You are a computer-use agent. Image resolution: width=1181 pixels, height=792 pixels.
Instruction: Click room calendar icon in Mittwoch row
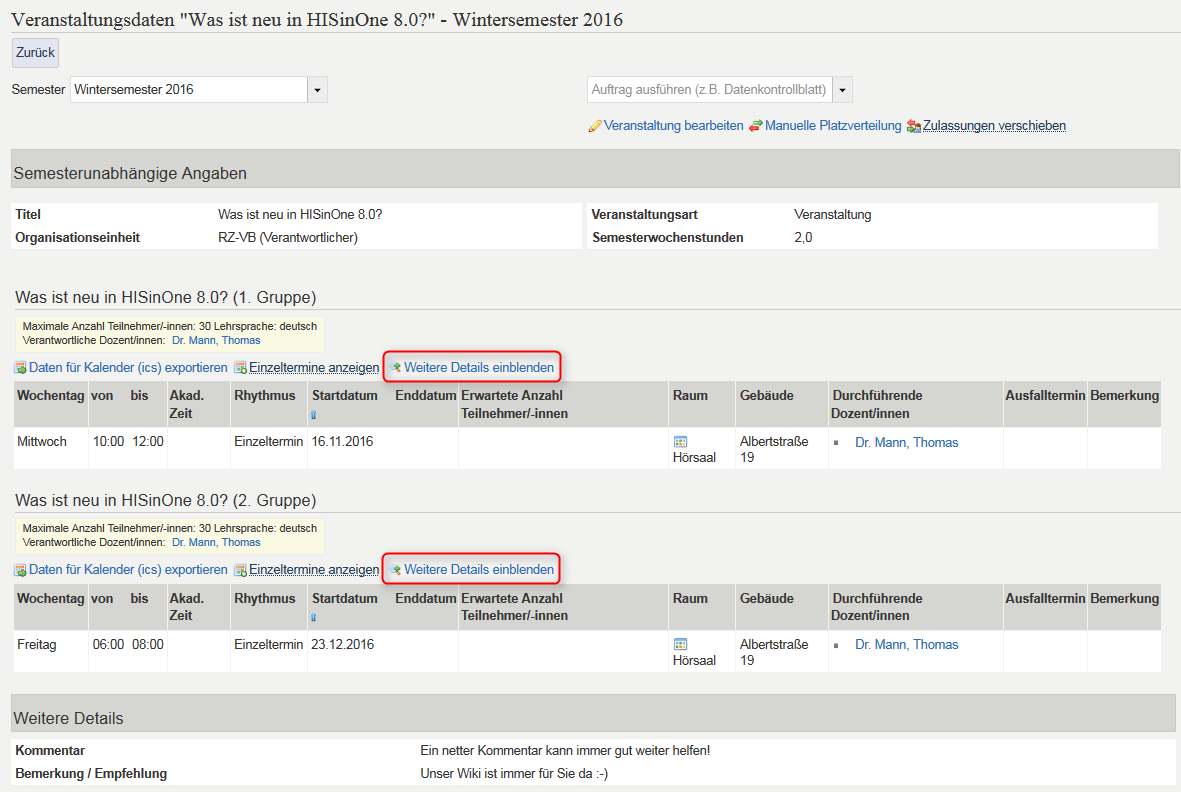coord(680,442)
